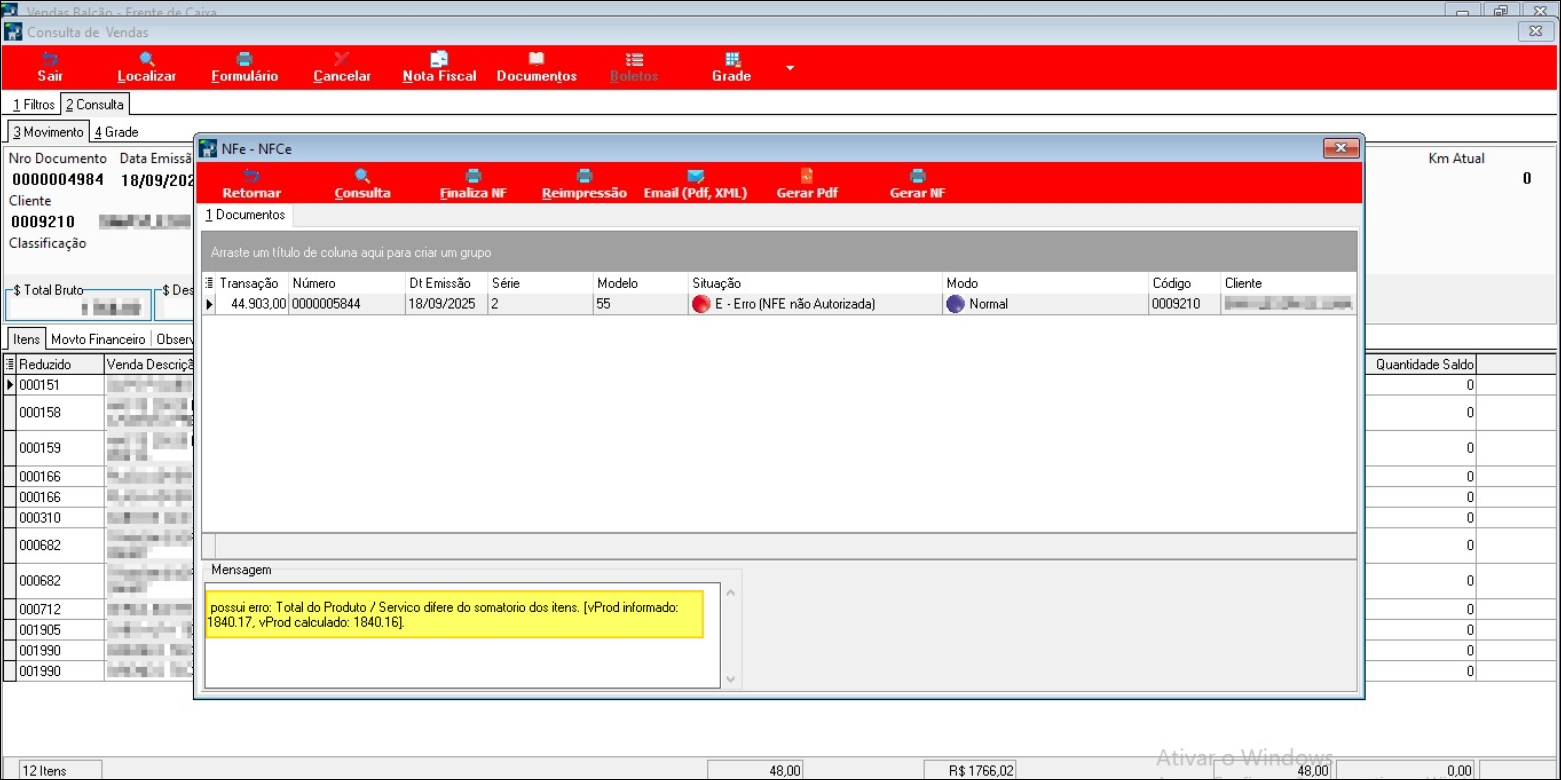Switch to the 1 Filtros tab
The image size is (1561, 780).
coord(33,104)
